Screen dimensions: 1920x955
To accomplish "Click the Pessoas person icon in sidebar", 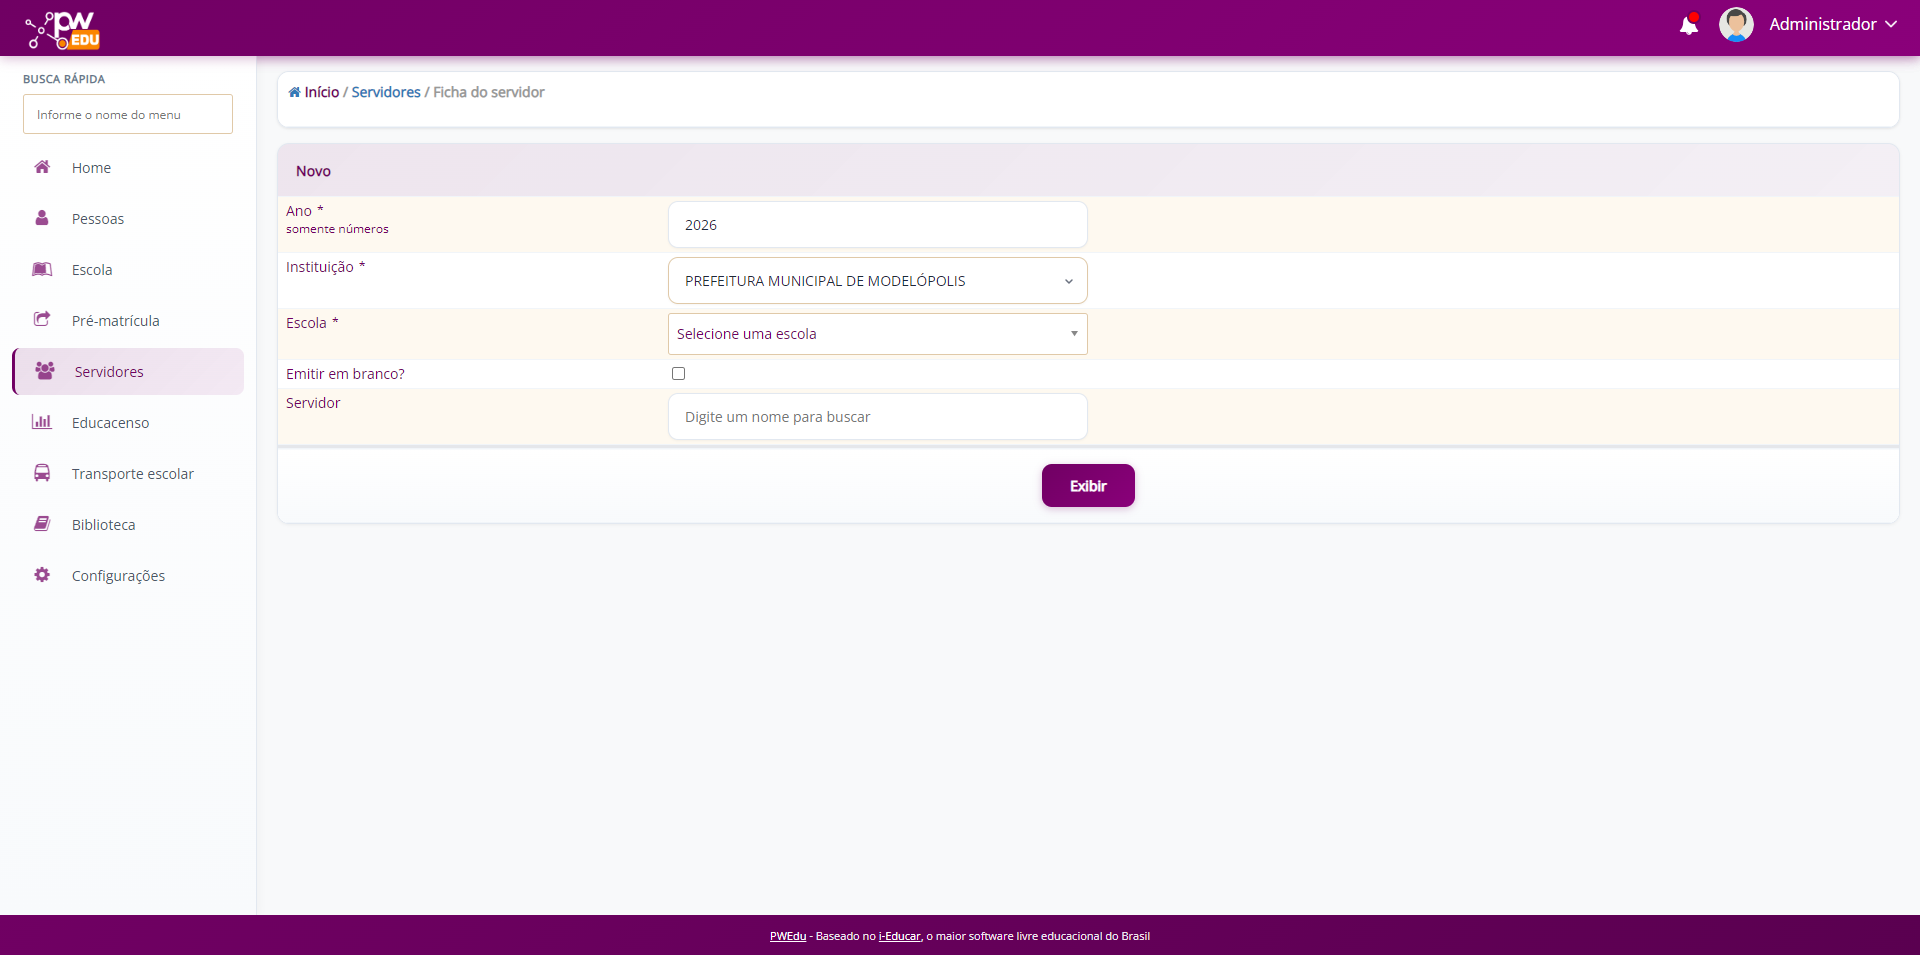I will [42, 218].
